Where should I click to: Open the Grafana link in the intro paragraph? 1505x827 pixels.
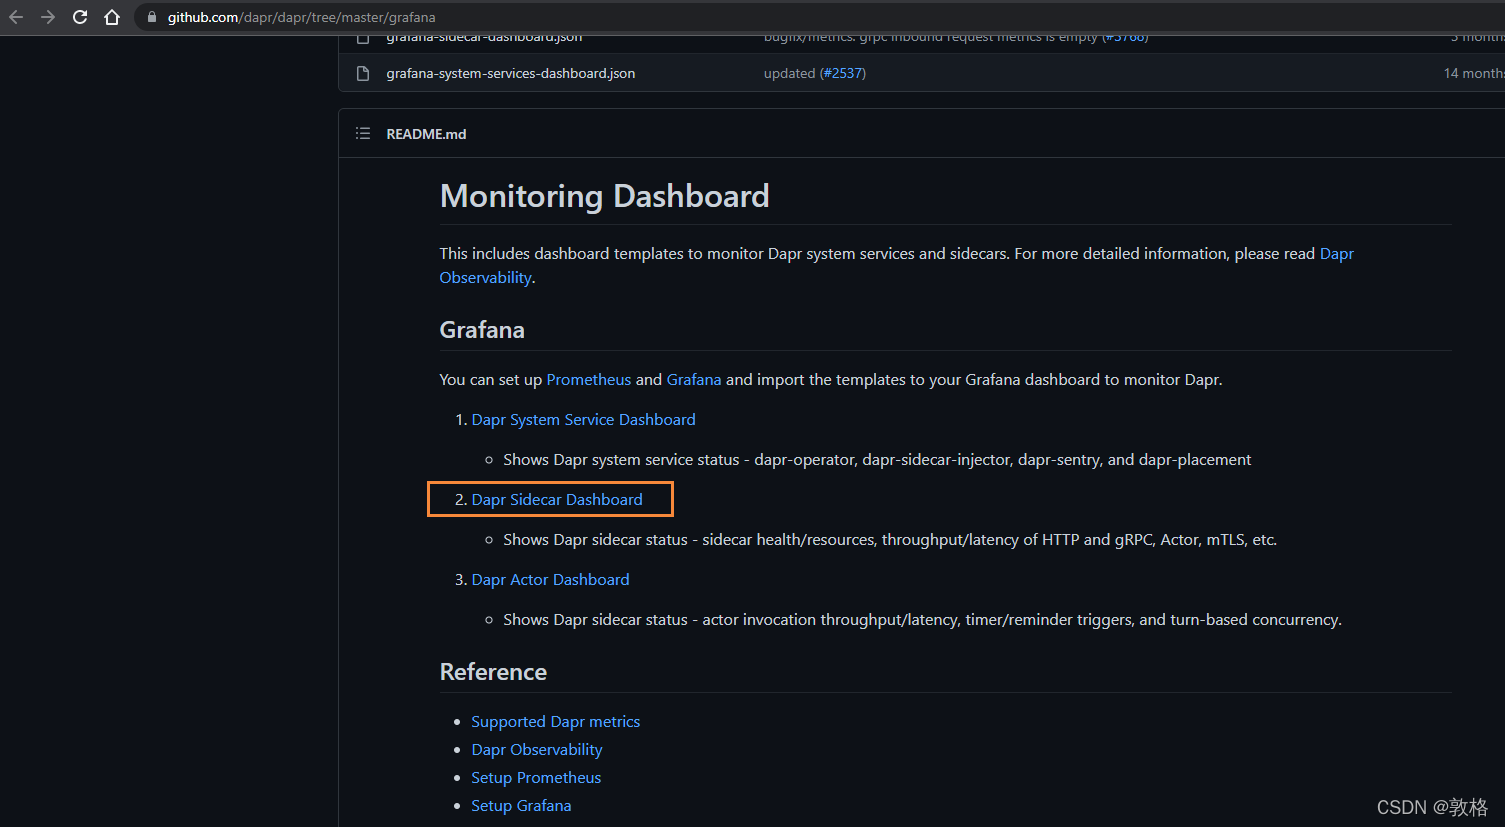tap(694, 379)
